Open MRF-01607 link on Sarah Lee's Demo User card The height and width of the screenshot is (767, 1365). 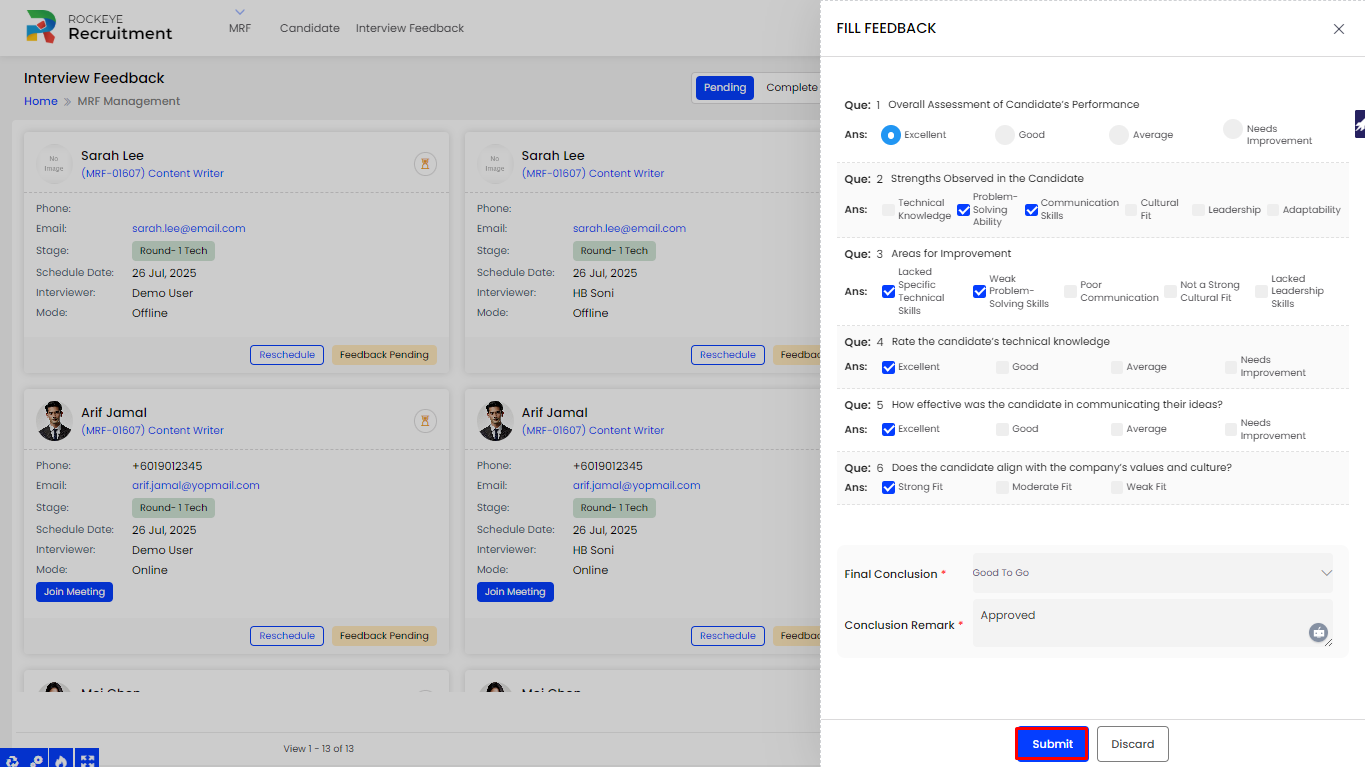point(153,174)
